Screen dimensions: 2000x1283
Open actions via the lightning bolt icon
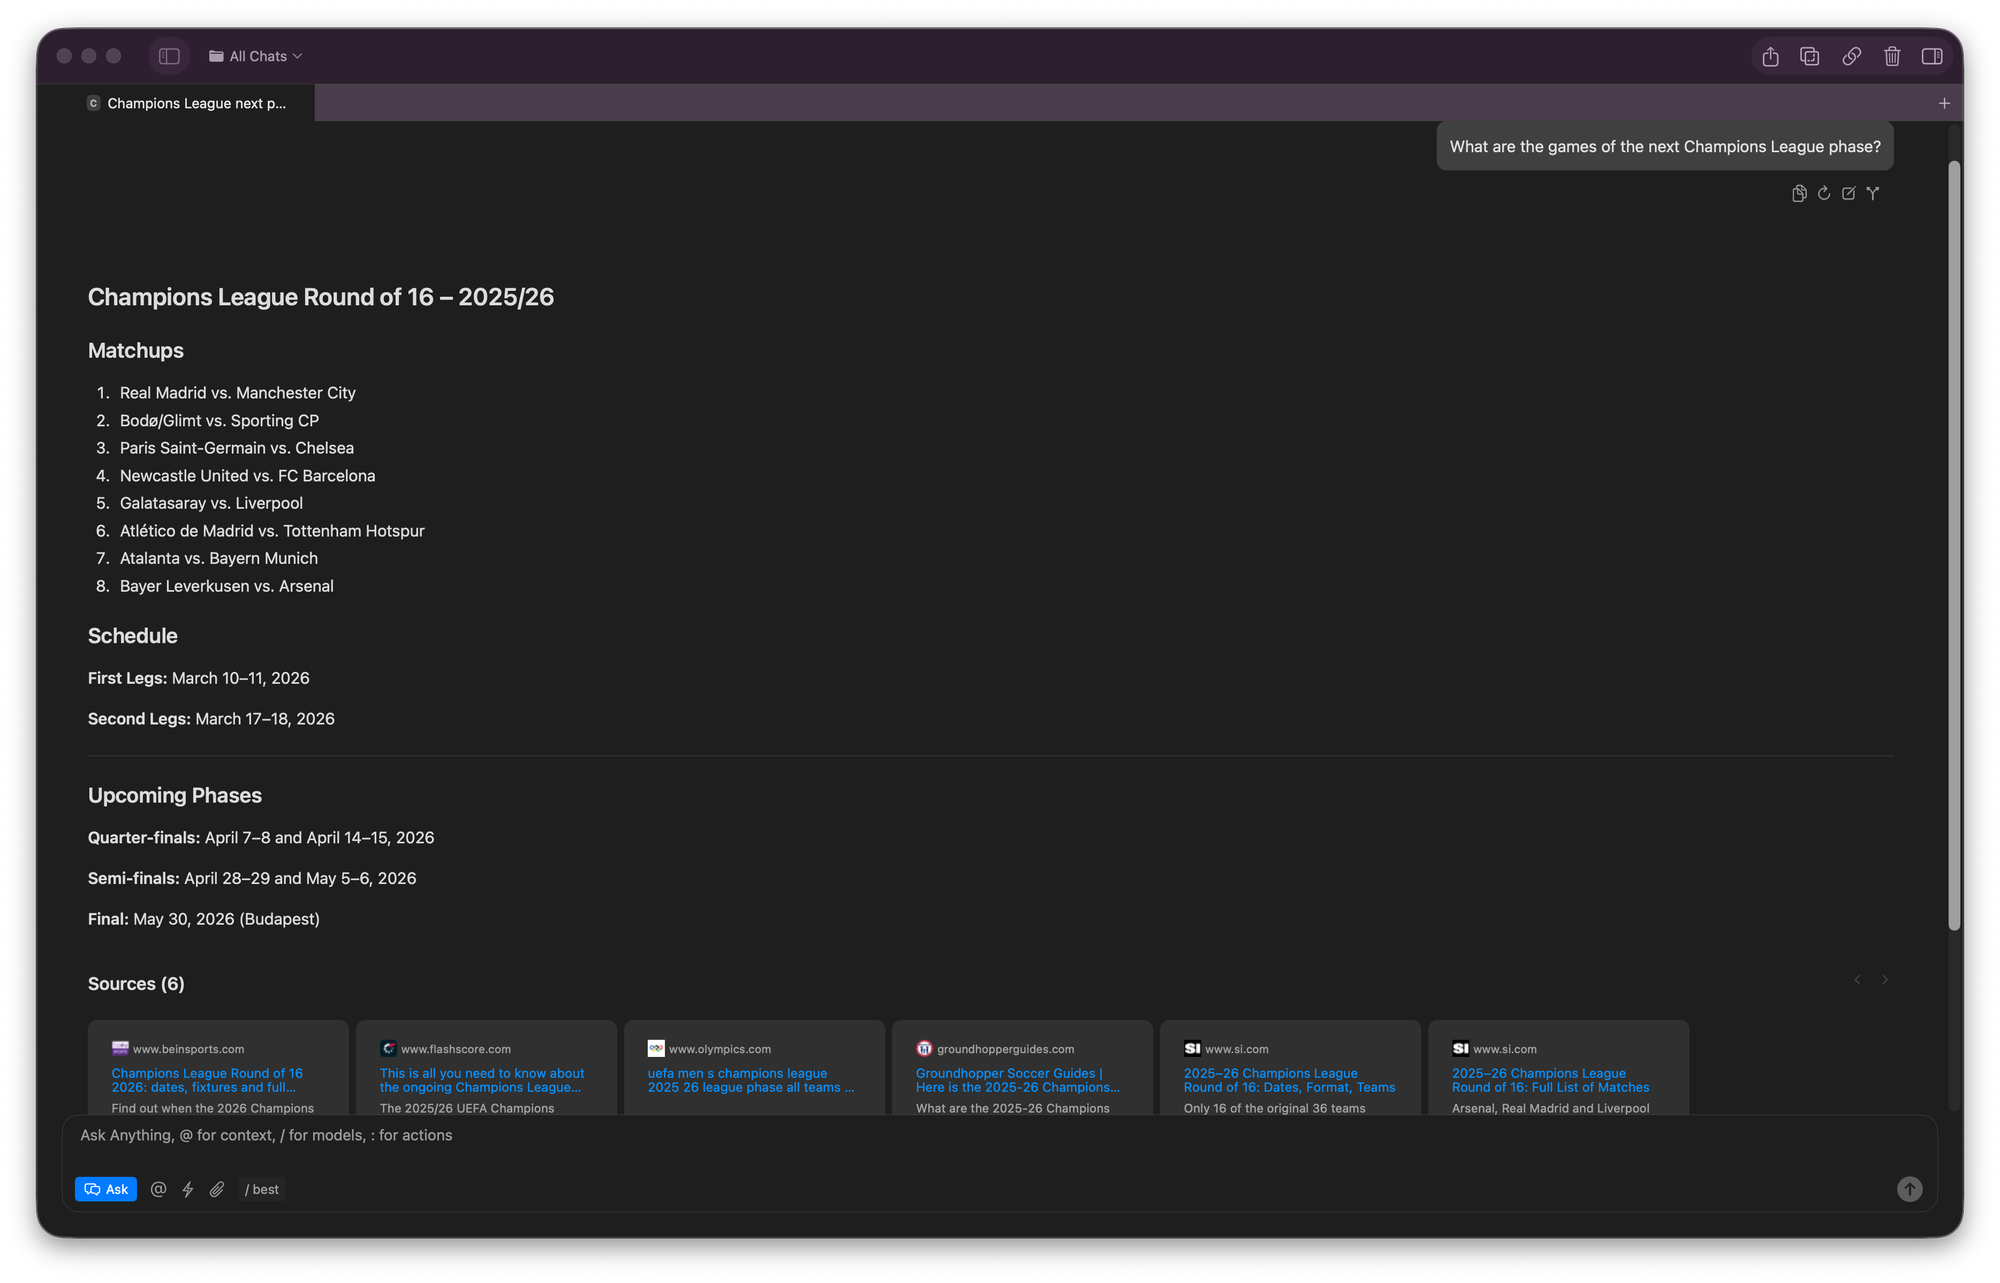pyautogui.click(x=188, y=1189)
